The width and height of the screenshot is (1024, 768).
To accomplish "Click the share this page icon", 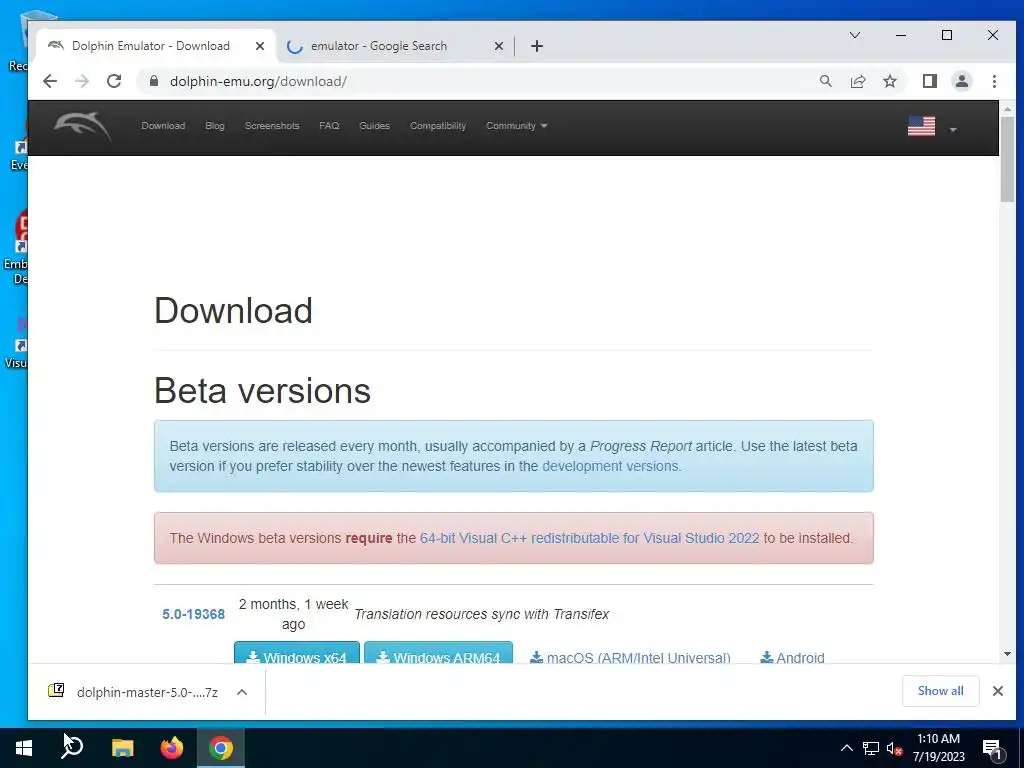I will pos(857,81).
